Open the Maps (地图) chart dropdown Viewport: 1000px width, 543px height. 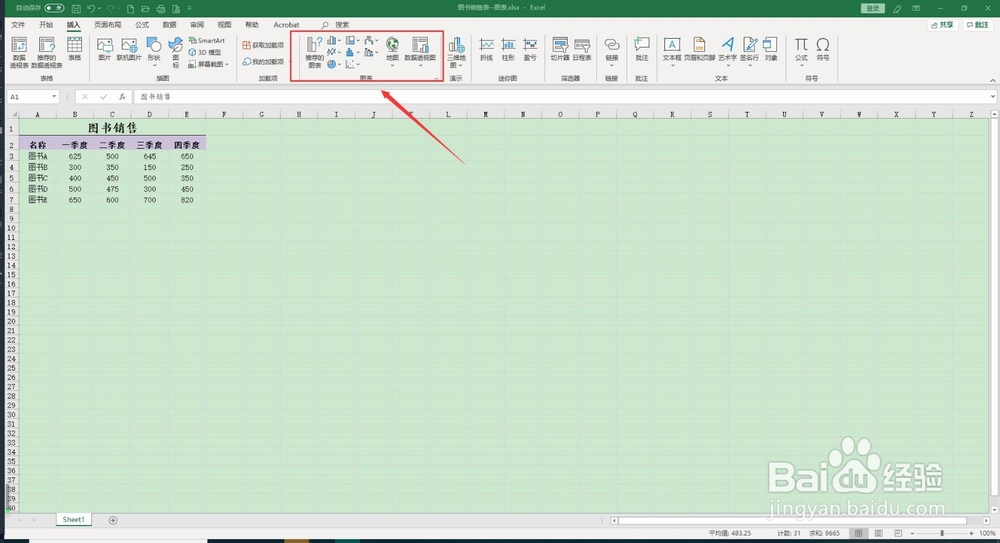click(x=392, y=52)
